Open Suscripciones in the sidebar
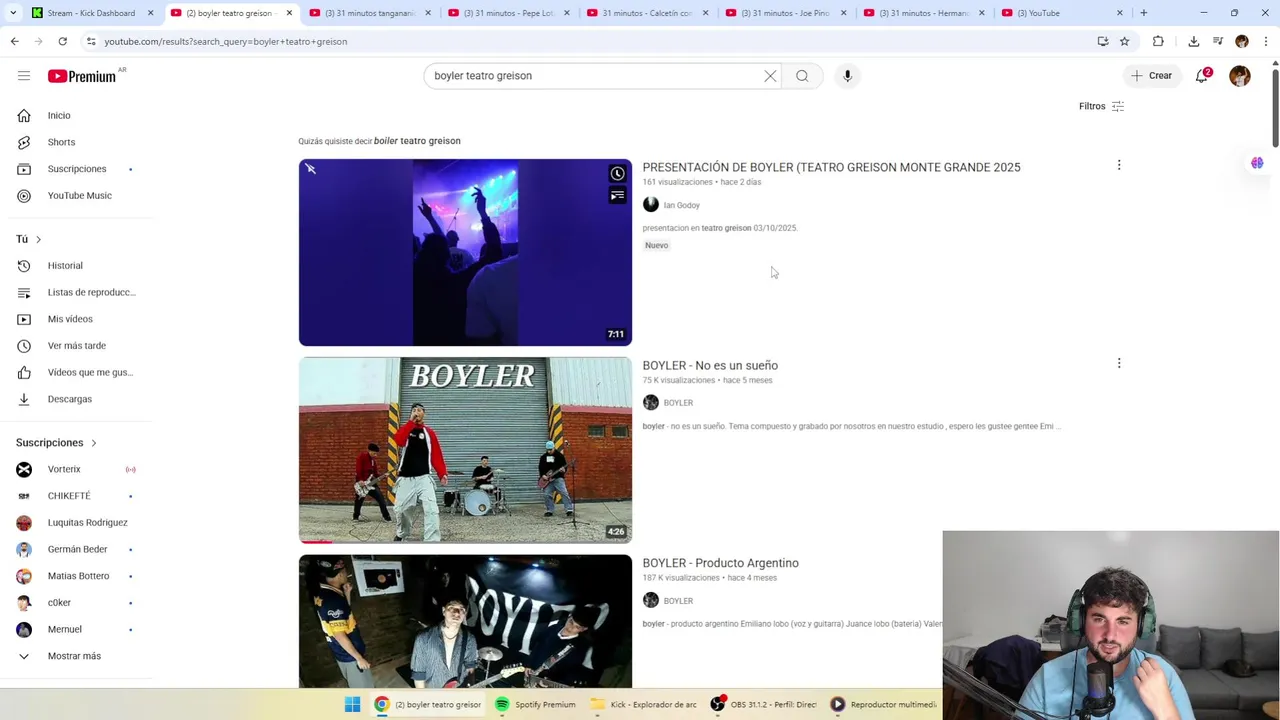The image size is (1280, 720). 76,169
